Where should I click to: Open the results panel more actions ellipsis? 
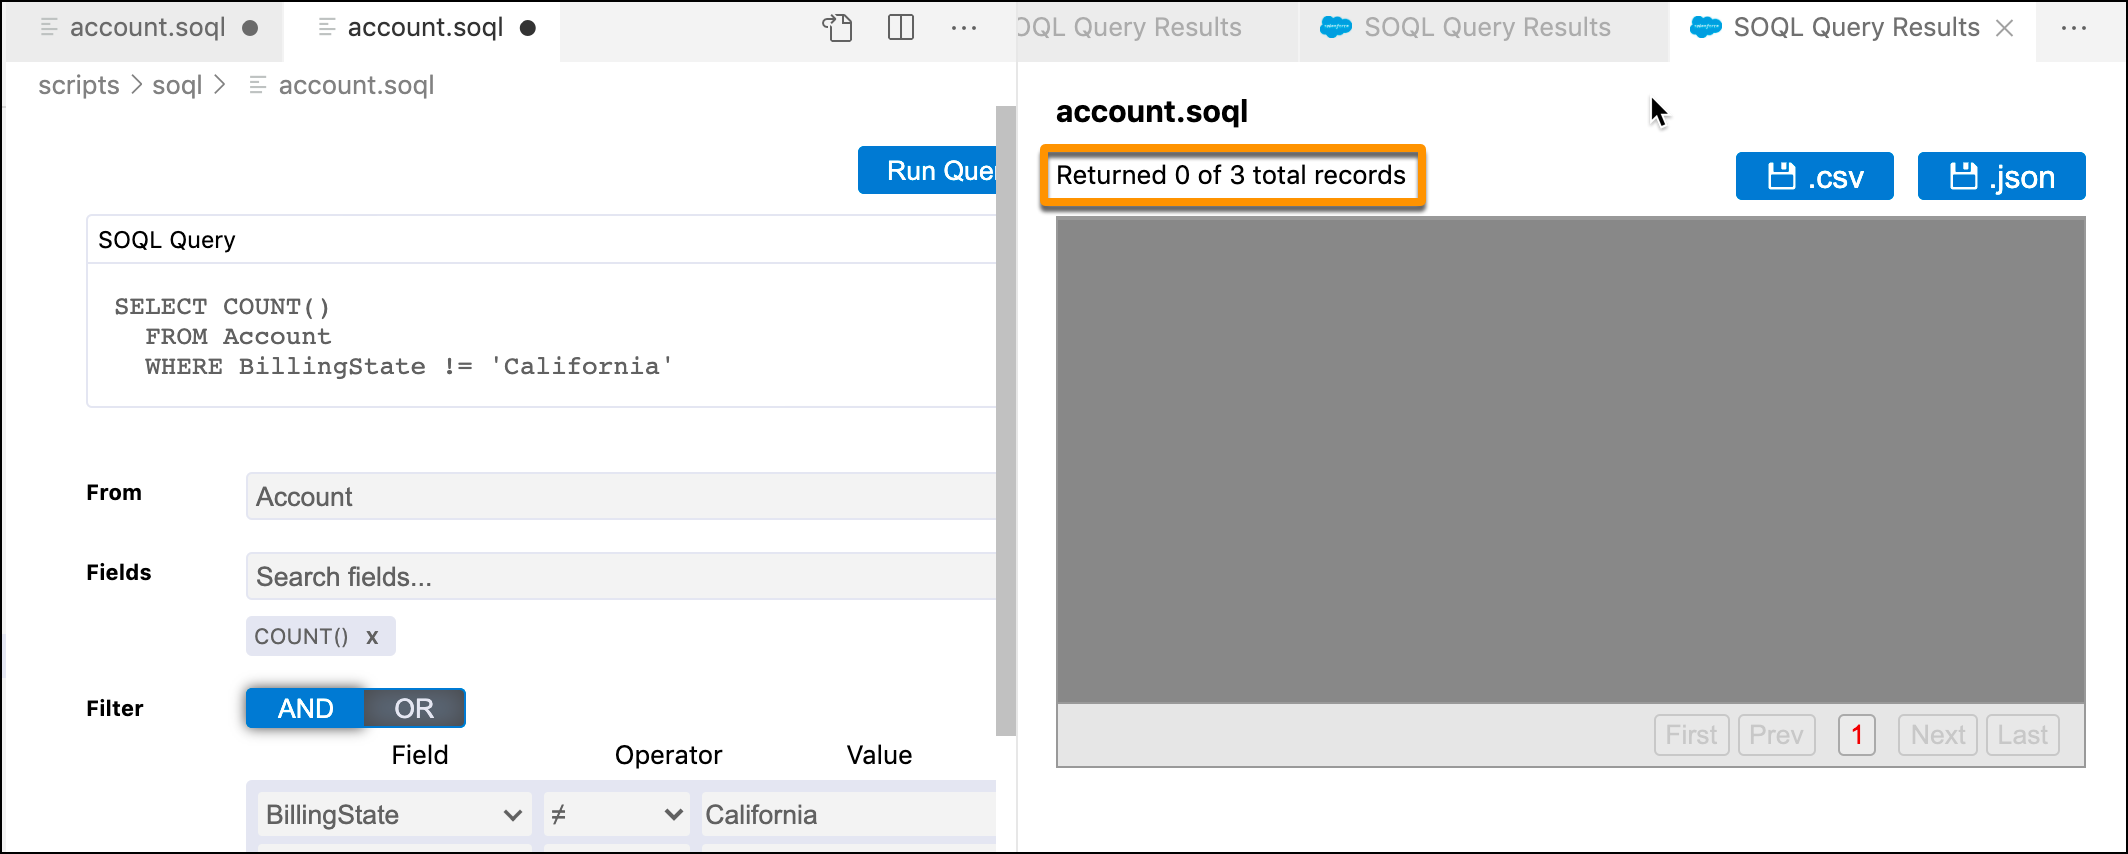click(2074, 28)
